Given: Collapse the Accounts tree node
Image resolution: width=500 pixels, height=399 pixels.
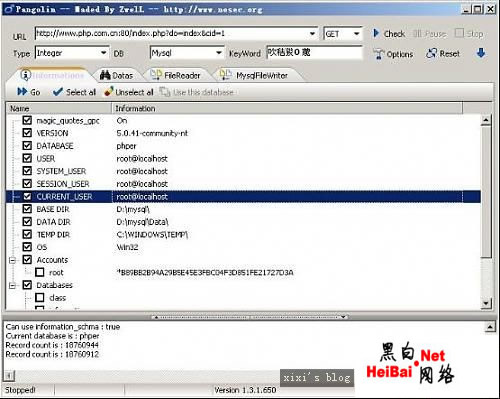Looking at the screenshot, I should pyautogui.click(x=13, y=260).
